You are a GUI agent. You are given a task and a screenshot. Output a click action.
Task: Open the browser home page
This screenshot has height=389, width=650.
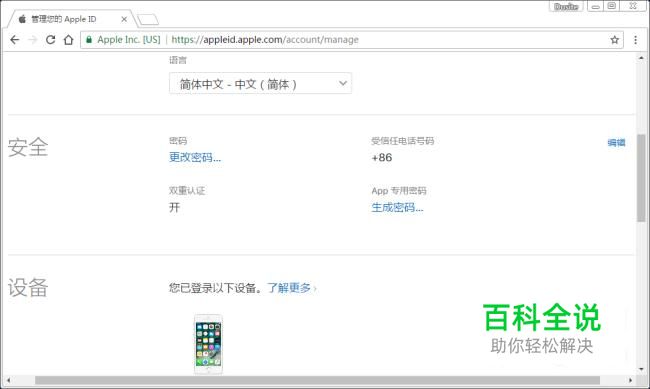68,40
